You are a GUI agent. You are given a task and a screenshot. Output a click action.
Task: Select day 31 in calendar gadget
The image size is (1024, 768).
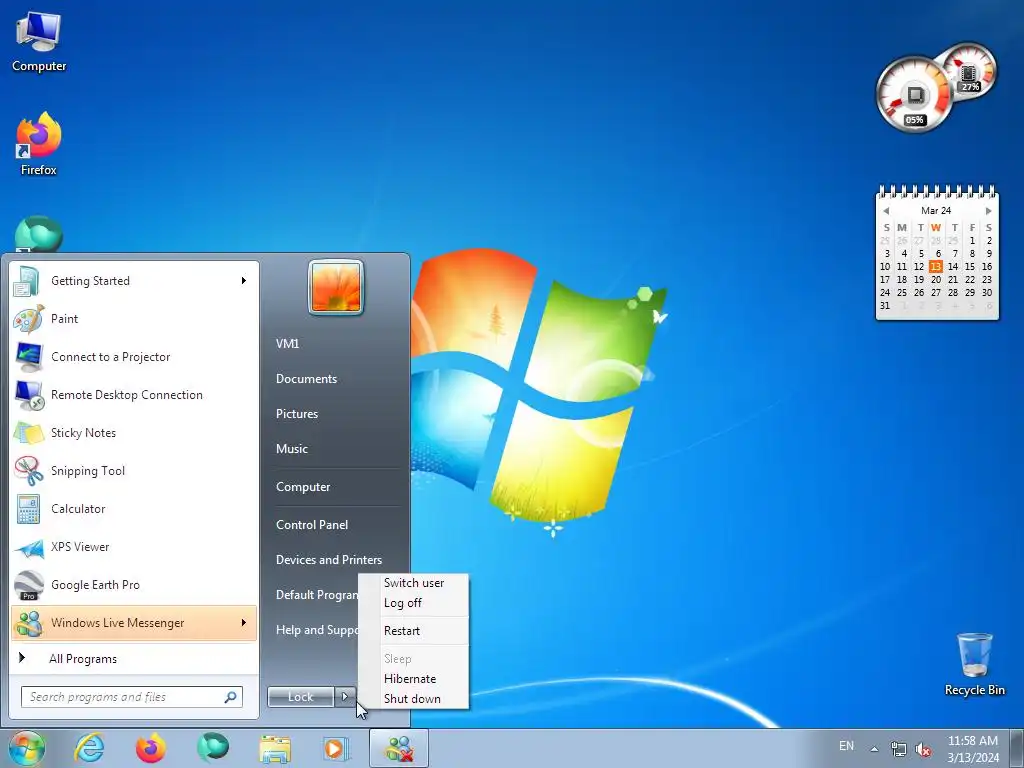click(x=885, y=306)
